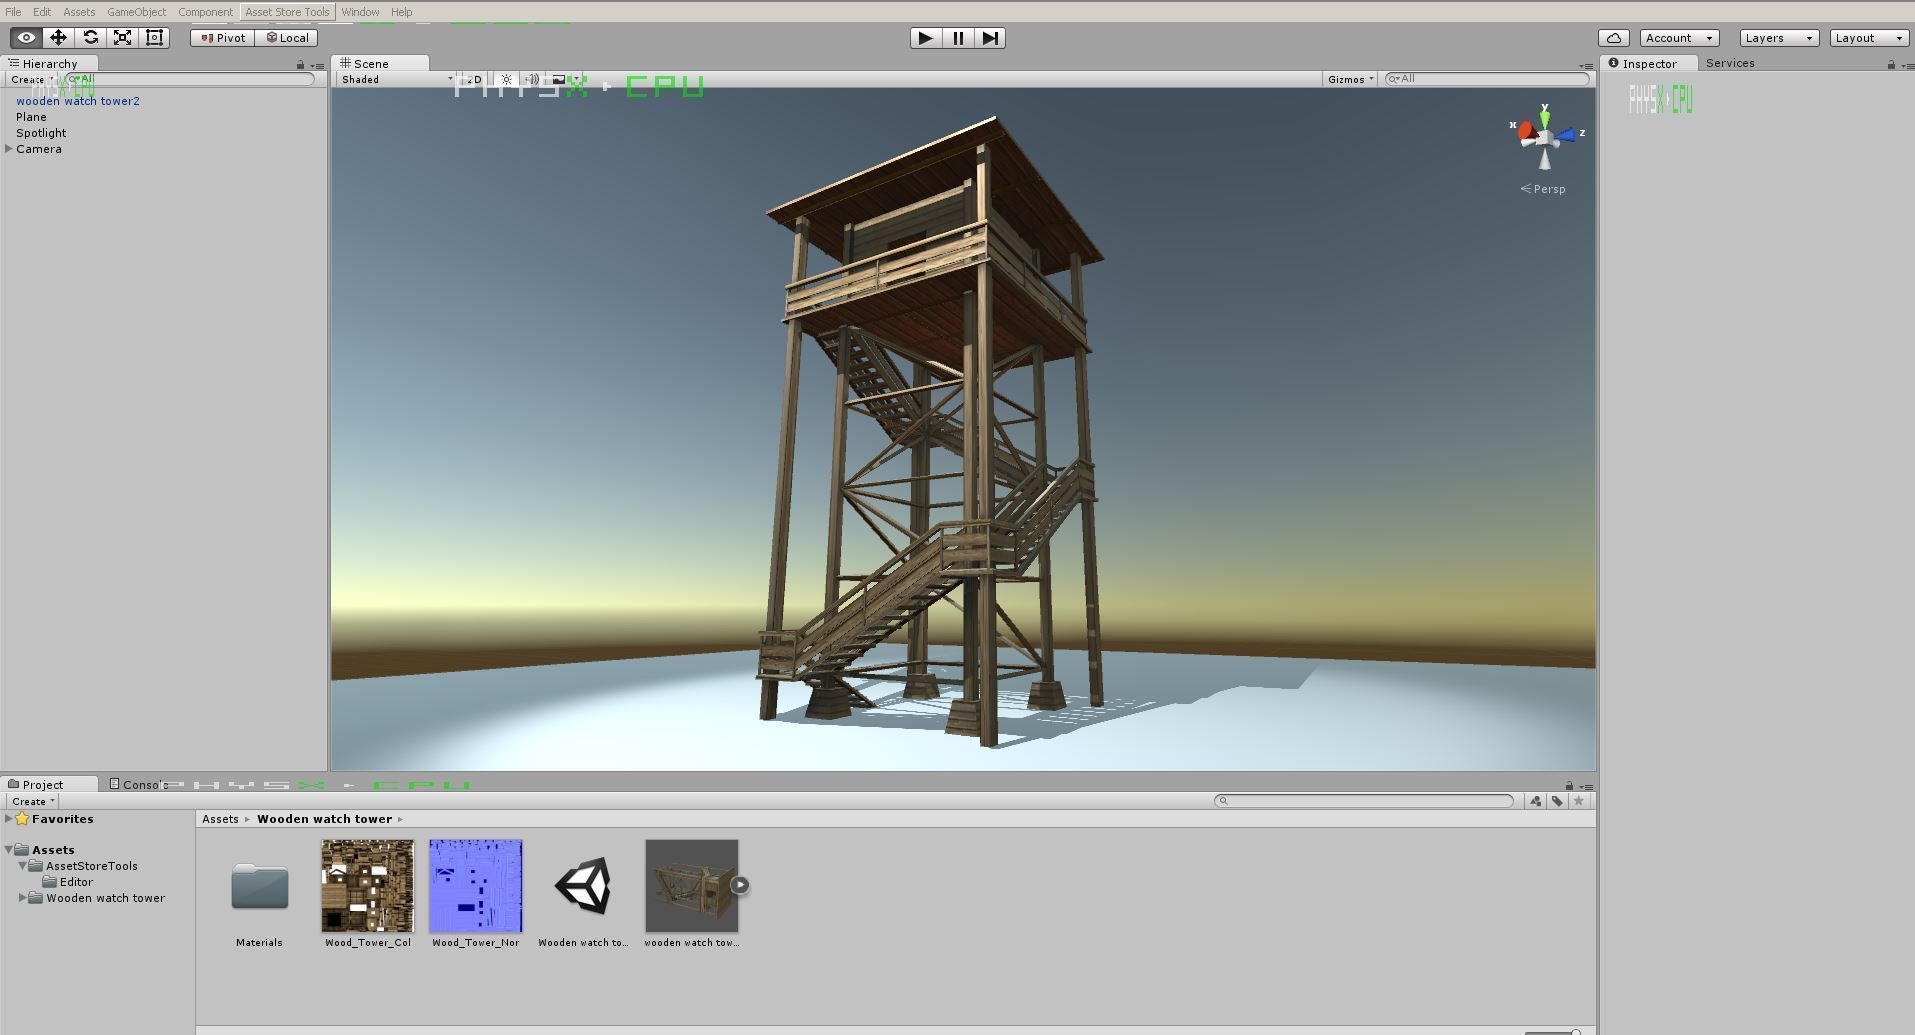Click the Scene view search field
This screenshot has width=1915, height=1035.
click(1487, 79)
